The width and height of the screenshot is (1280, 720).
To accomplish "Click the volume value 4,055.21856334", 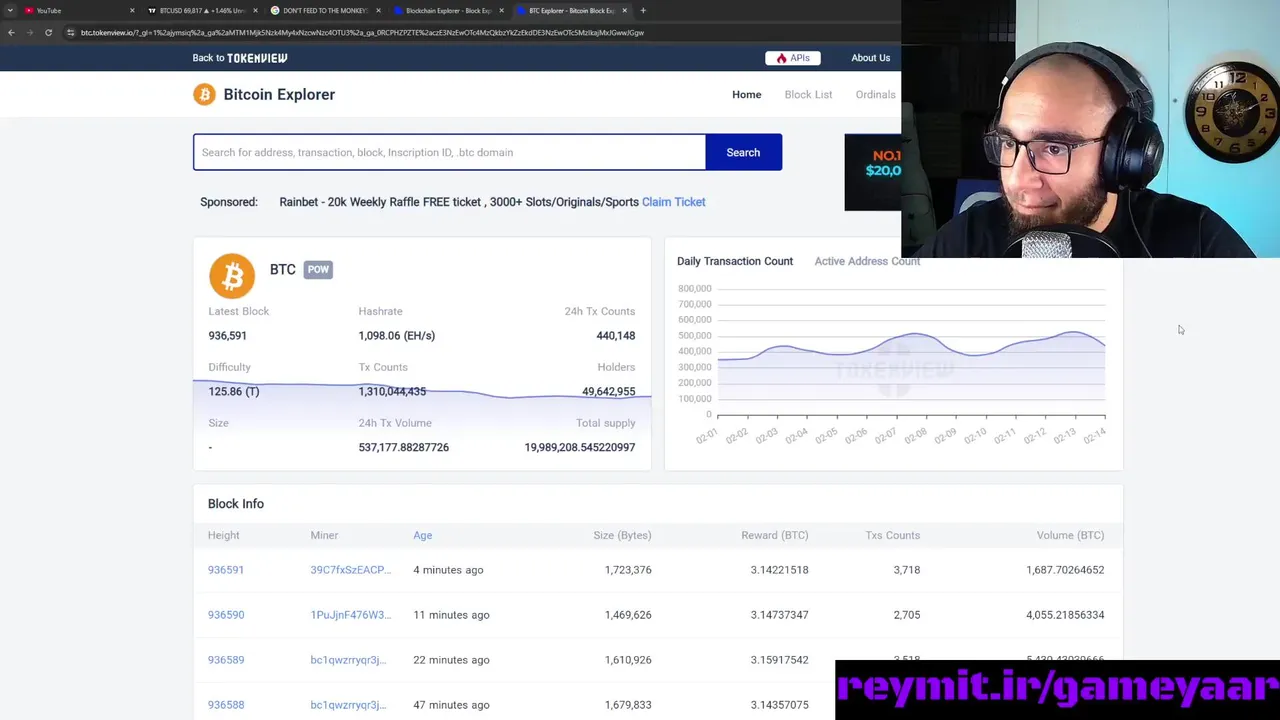I will click(x=1065, y=615).
